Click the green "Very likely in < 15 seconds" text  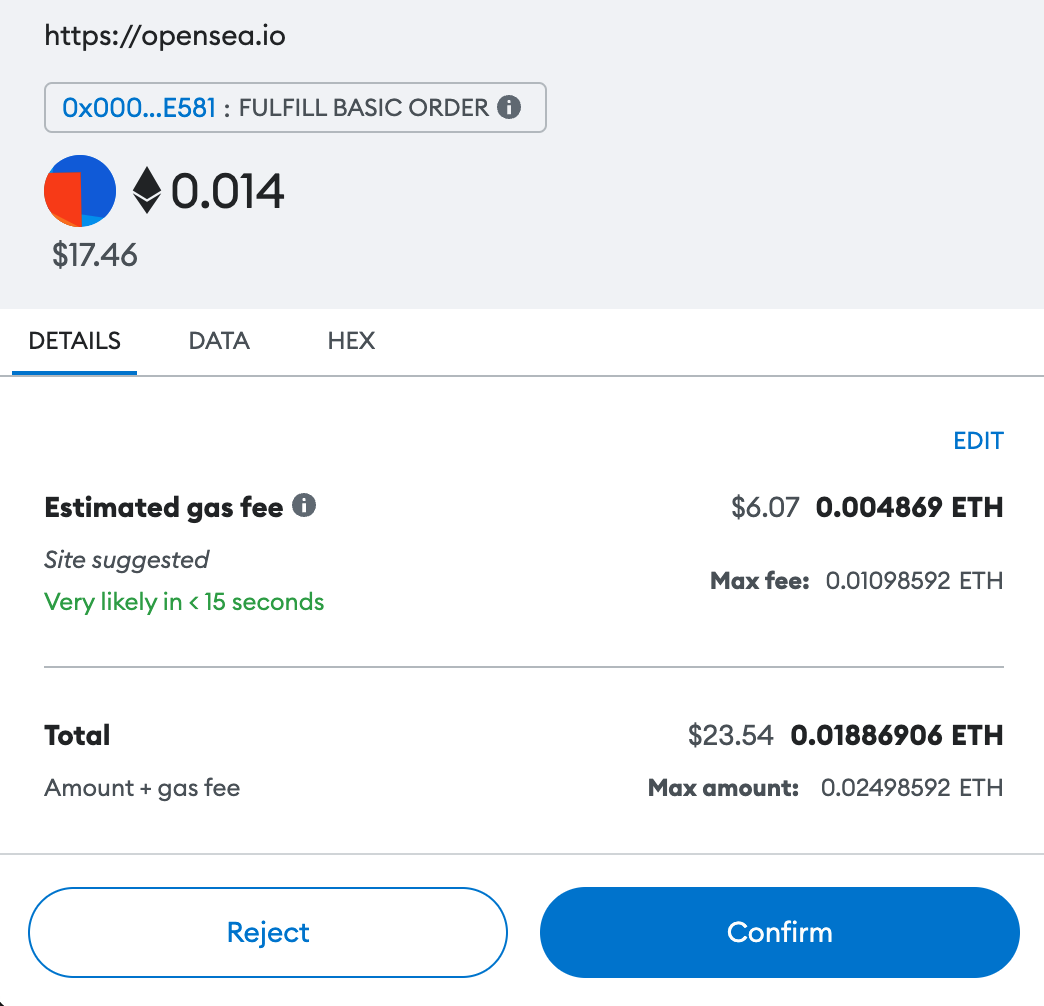(x=184, y=602)
